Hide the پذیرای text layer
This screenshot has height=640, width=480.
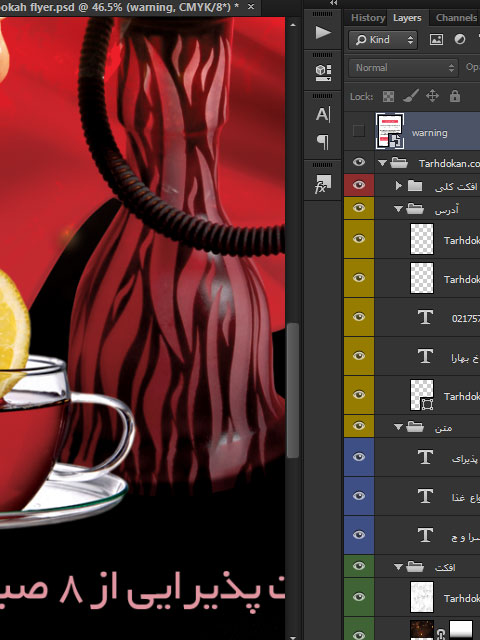[x=359, y=457]
